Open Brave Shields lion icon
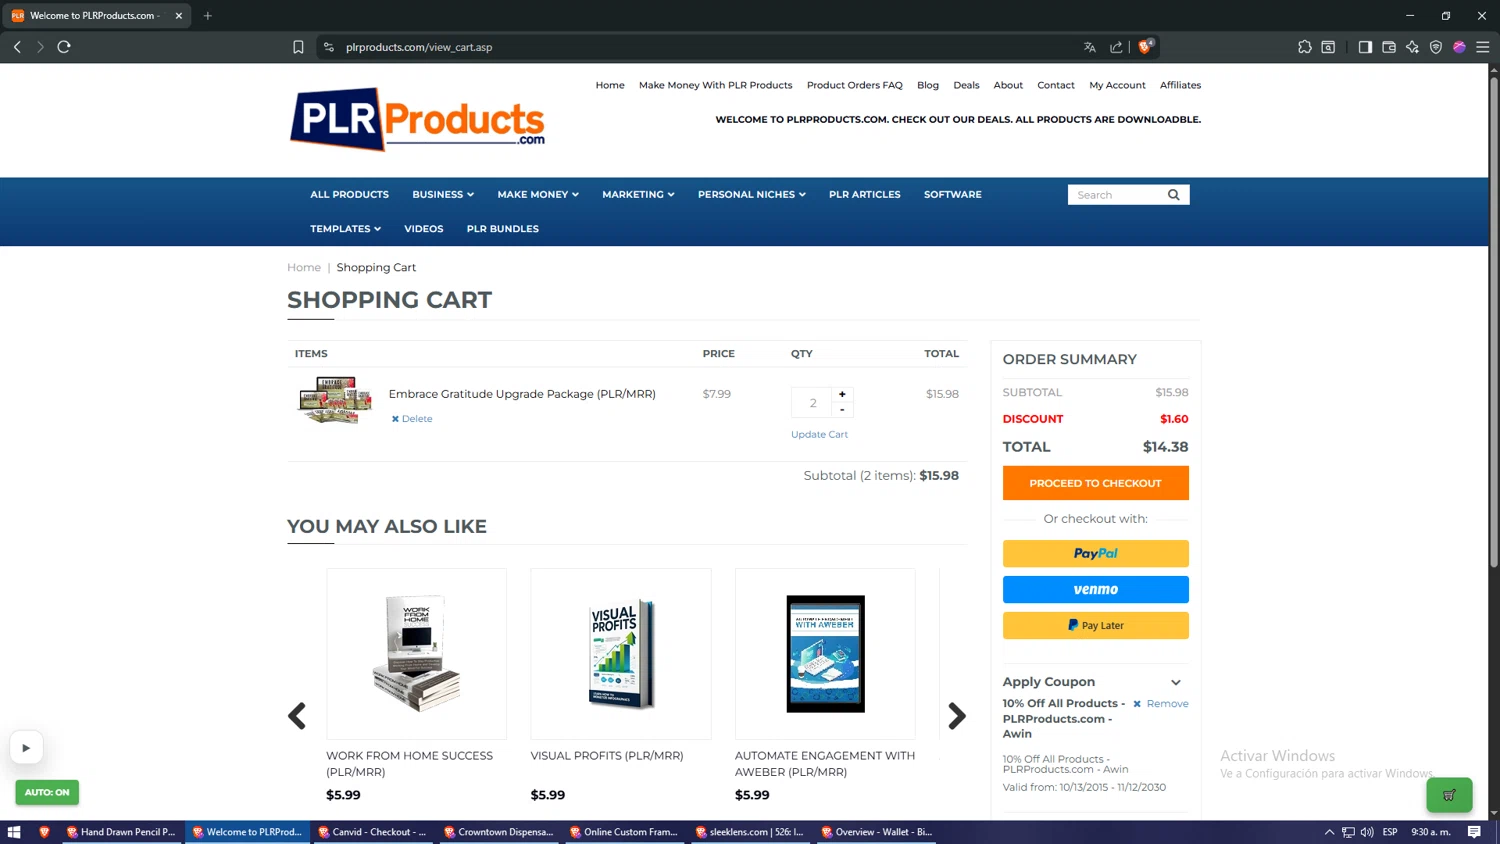The width and height of the screenshot is (1500, 844). coord(1146,46)
